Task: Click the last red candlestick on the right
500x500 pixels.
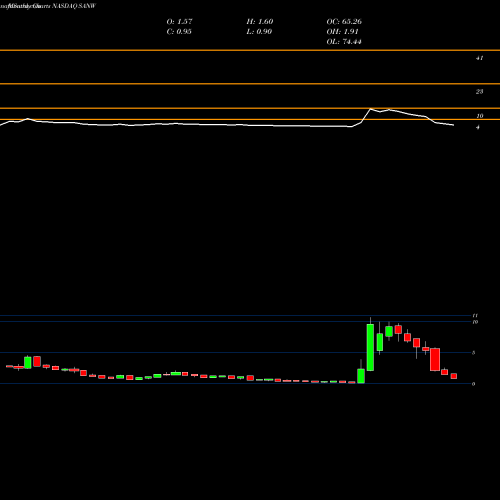Action: 454,376
